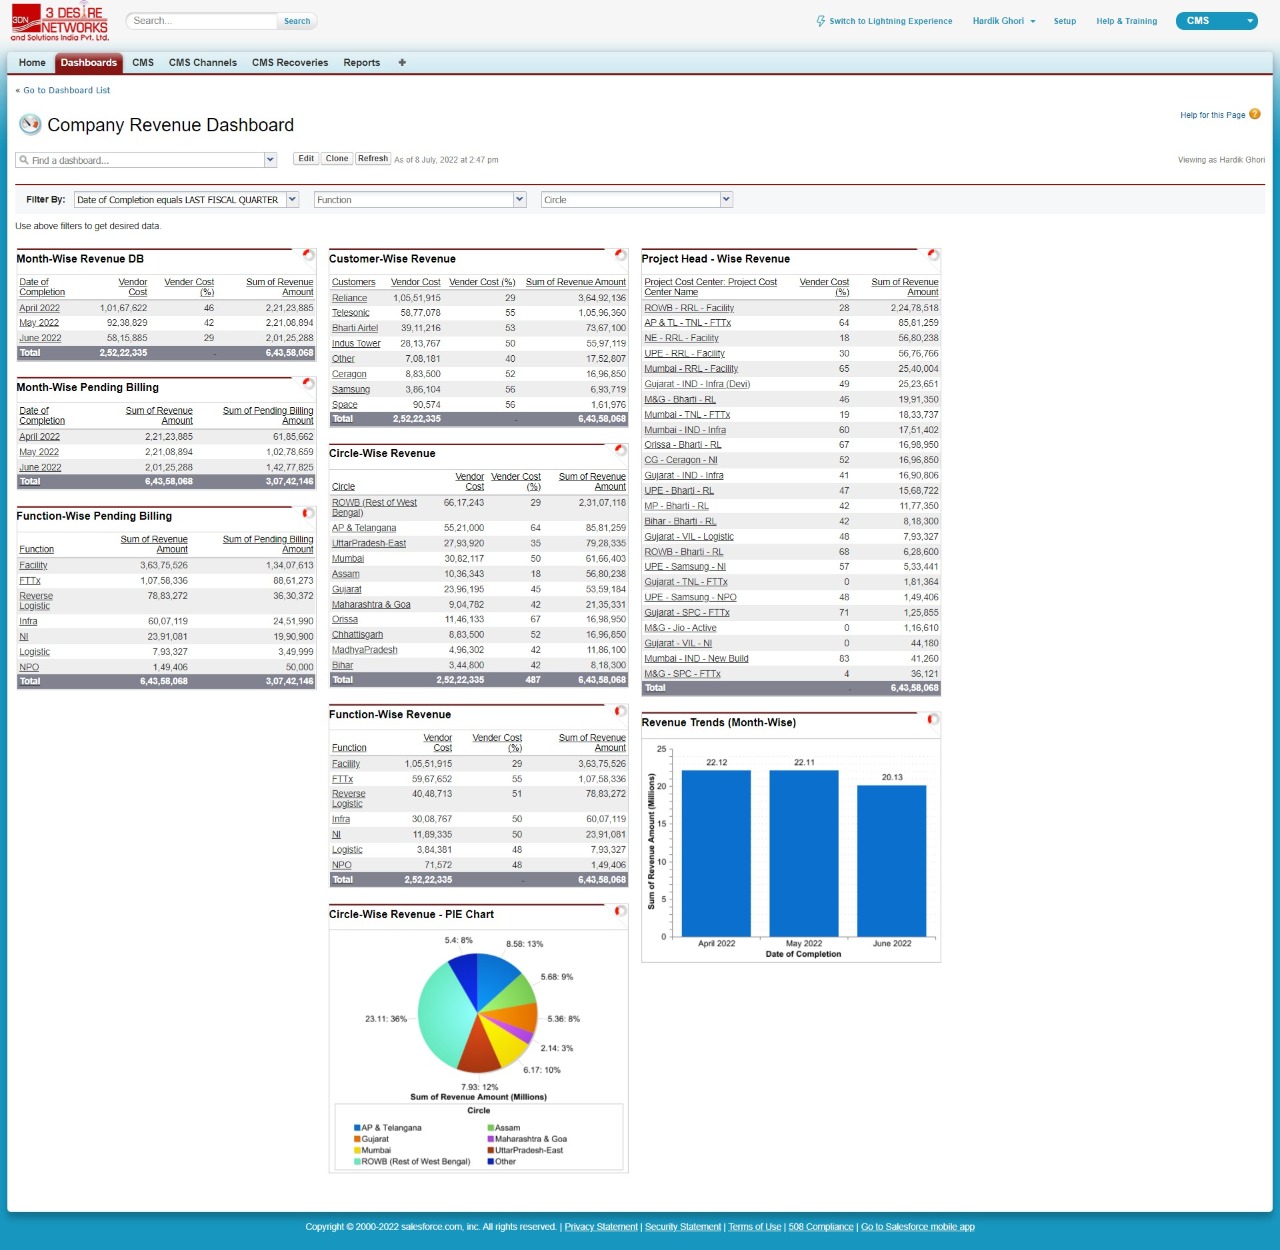Open the CMS Channels tab
Viewport: 1280px width, 1250px height.
pos(203,62)
